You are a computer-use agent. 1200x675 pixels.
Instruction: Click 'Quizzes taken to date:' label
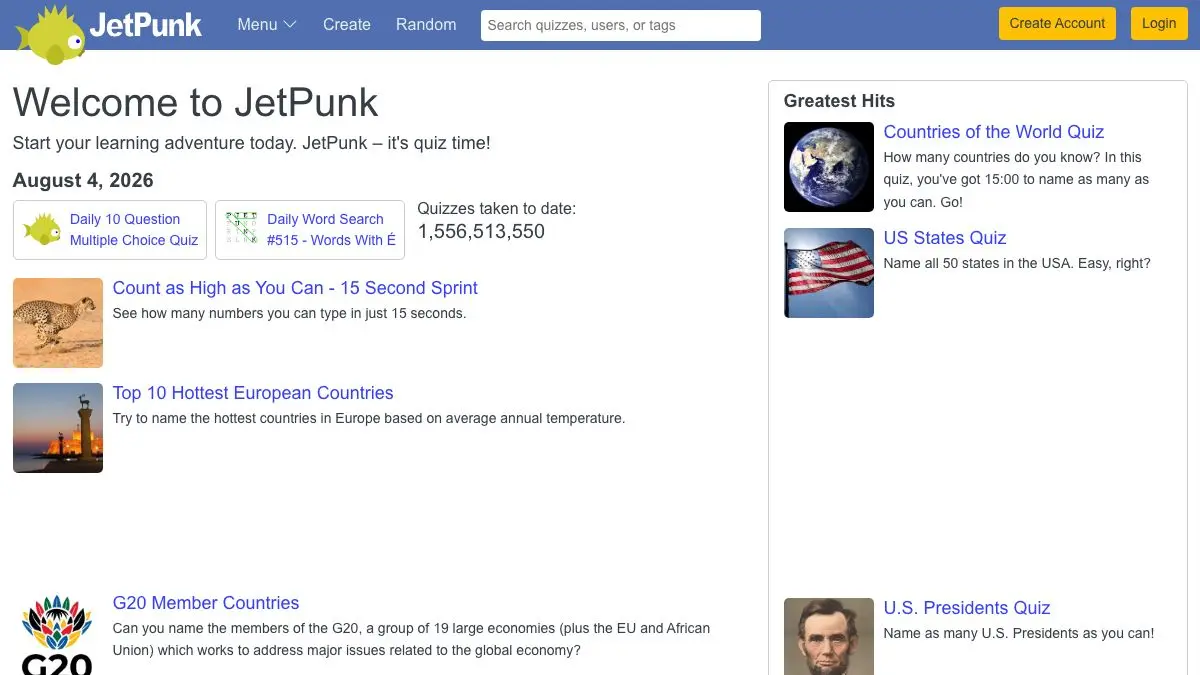point(497,209)
